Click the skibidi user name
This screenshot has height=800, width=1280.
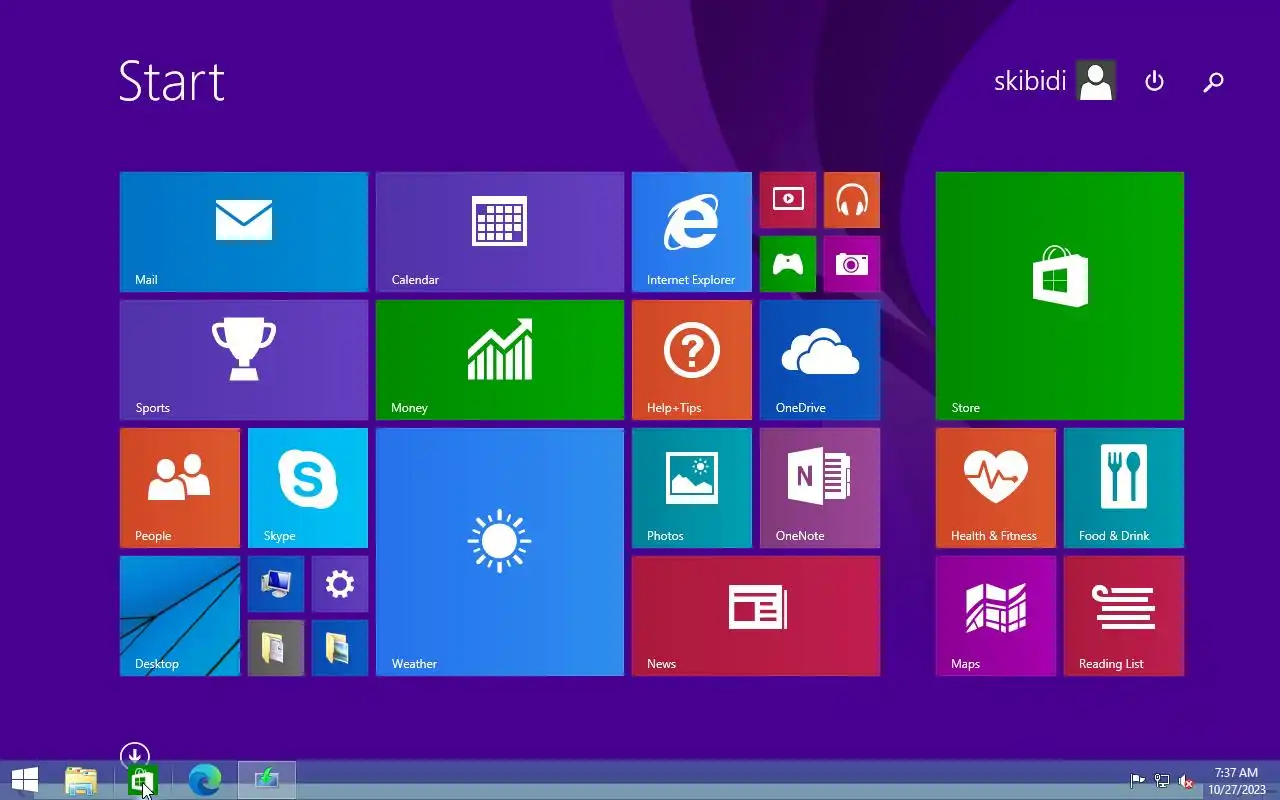pos(1030,81)
